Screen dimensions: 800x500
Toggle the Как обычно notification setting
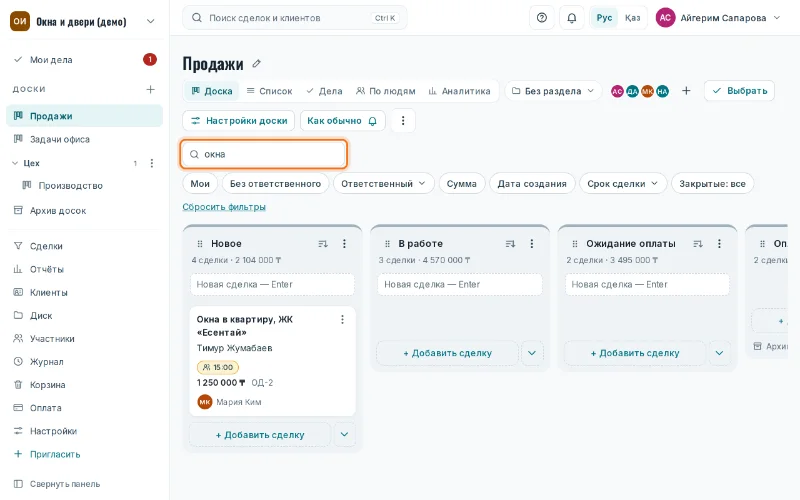(x=342, y=121)
